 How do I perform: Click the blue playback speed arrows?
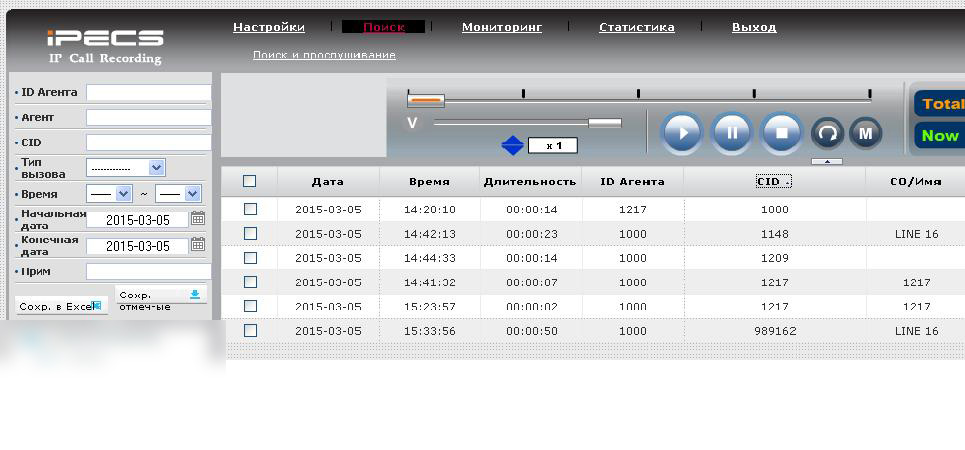click(x=512, y=146)
